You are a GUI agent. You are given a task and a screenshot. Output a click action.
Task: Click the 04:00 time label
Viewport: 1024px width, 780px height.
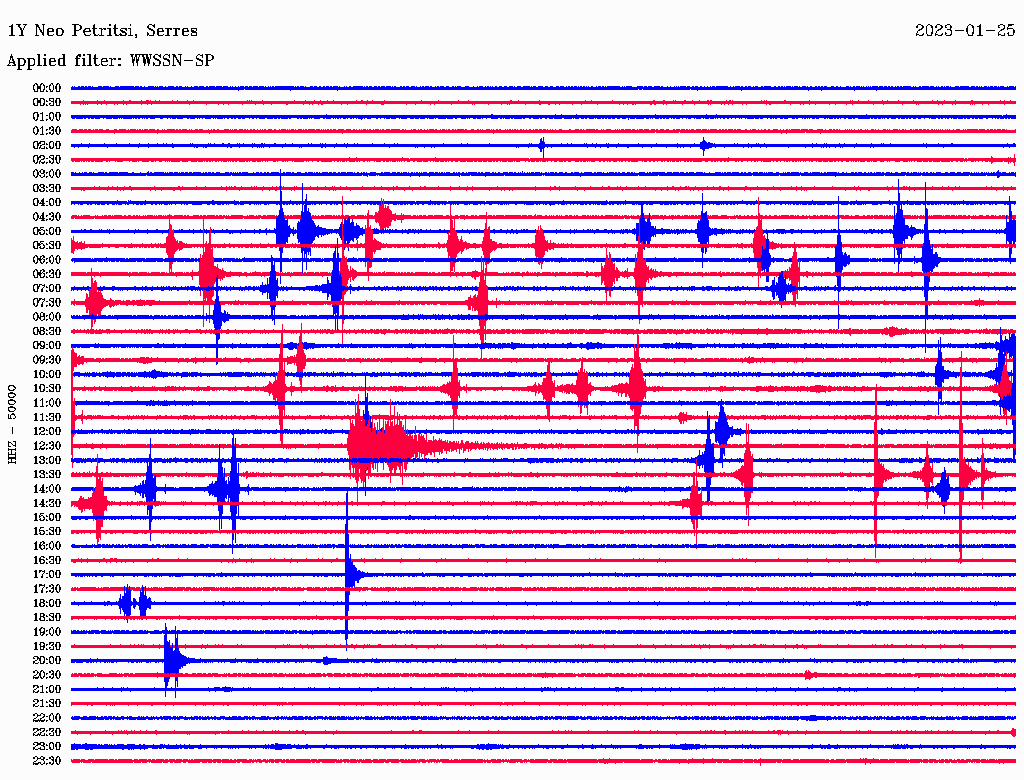[x=46, y=203]
